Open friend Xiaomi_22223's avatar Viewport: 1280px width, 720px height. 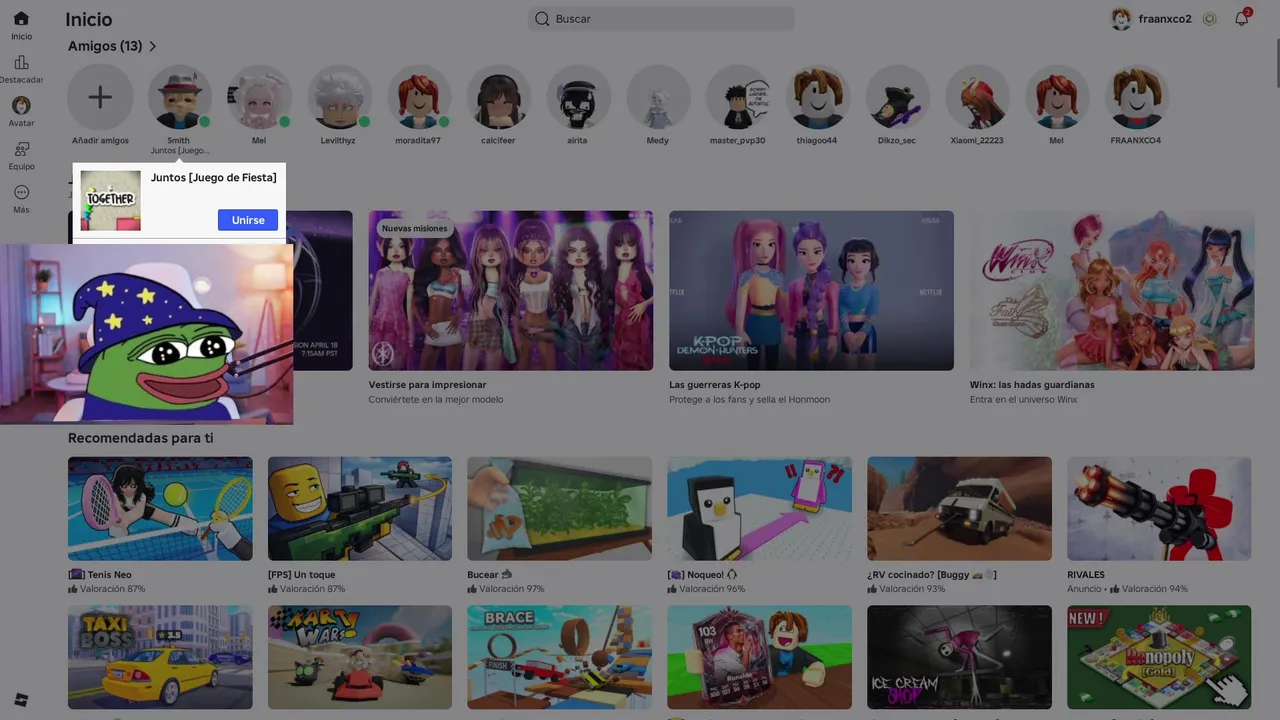click(977, 97)
